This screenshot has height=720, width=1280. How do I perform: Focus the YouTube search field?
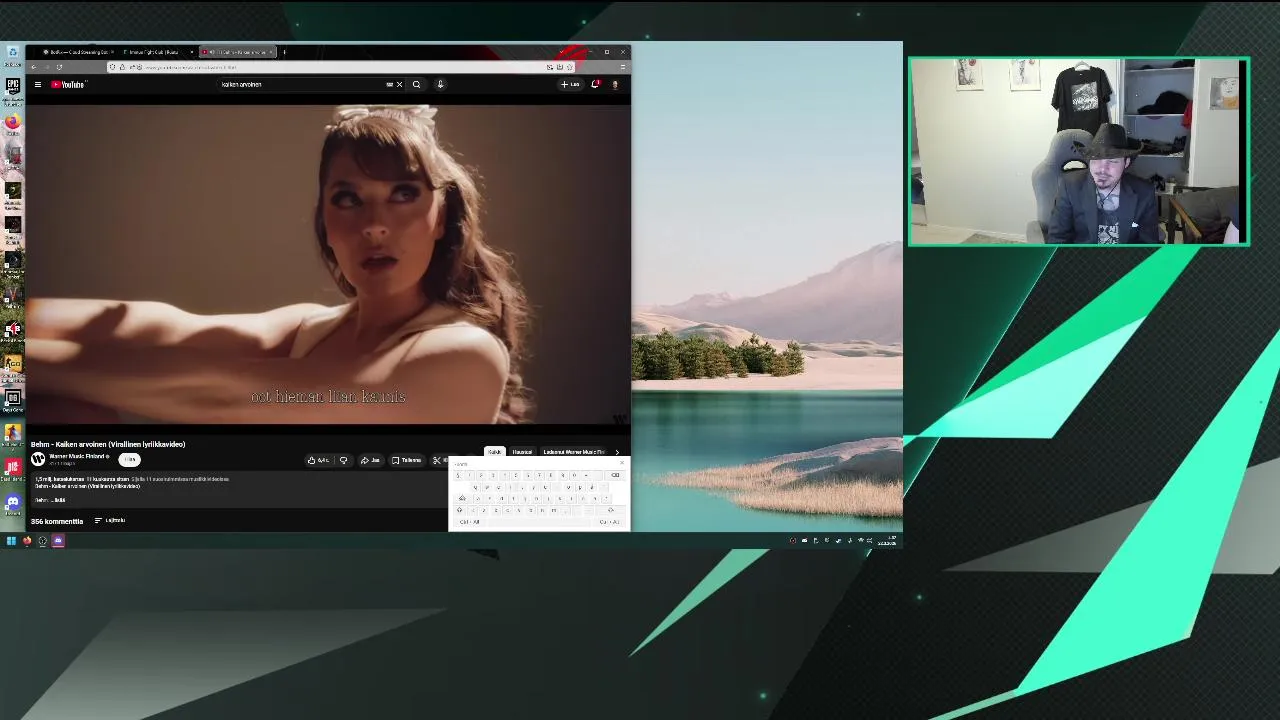pyautogui.click(x=300, y=84)
